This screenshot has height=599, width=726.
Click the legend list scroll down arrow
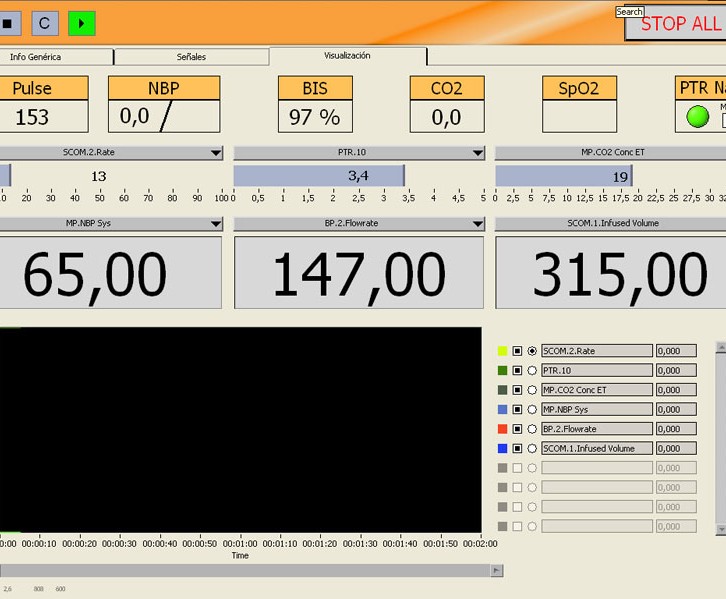tap(721, 529)
